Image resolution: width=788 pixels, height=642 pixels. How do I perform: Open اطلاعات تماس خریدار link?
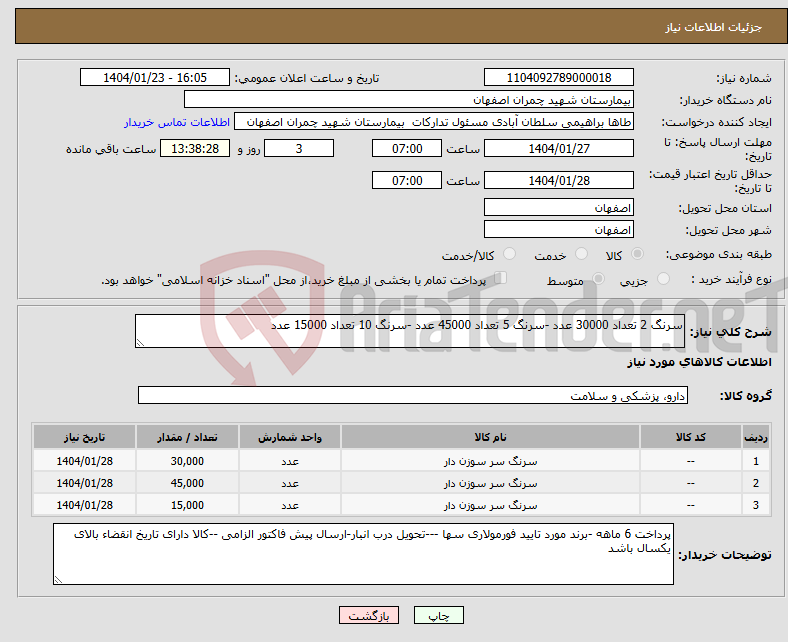tap(177, 122)
